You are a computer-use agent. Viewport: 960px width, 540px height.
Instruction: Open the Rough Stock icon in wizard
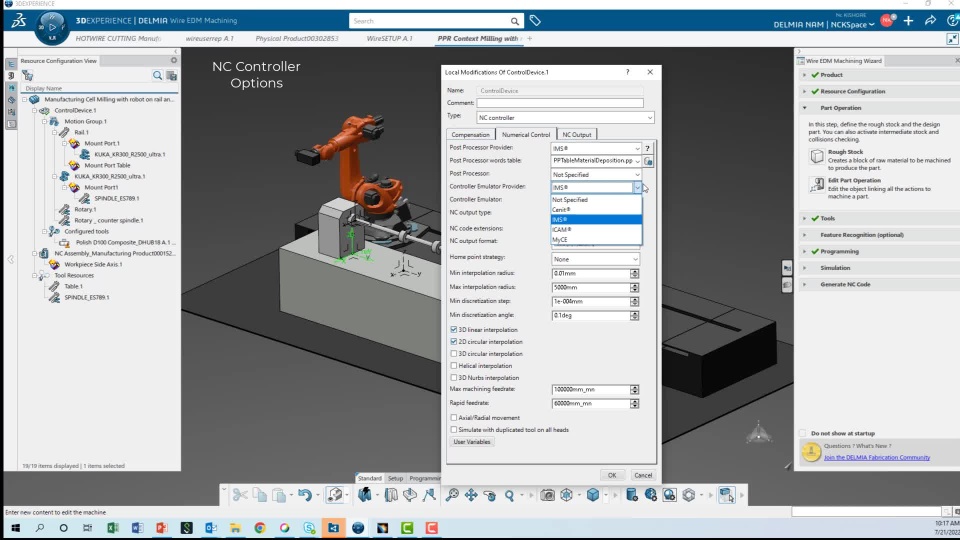click(817, 156)
